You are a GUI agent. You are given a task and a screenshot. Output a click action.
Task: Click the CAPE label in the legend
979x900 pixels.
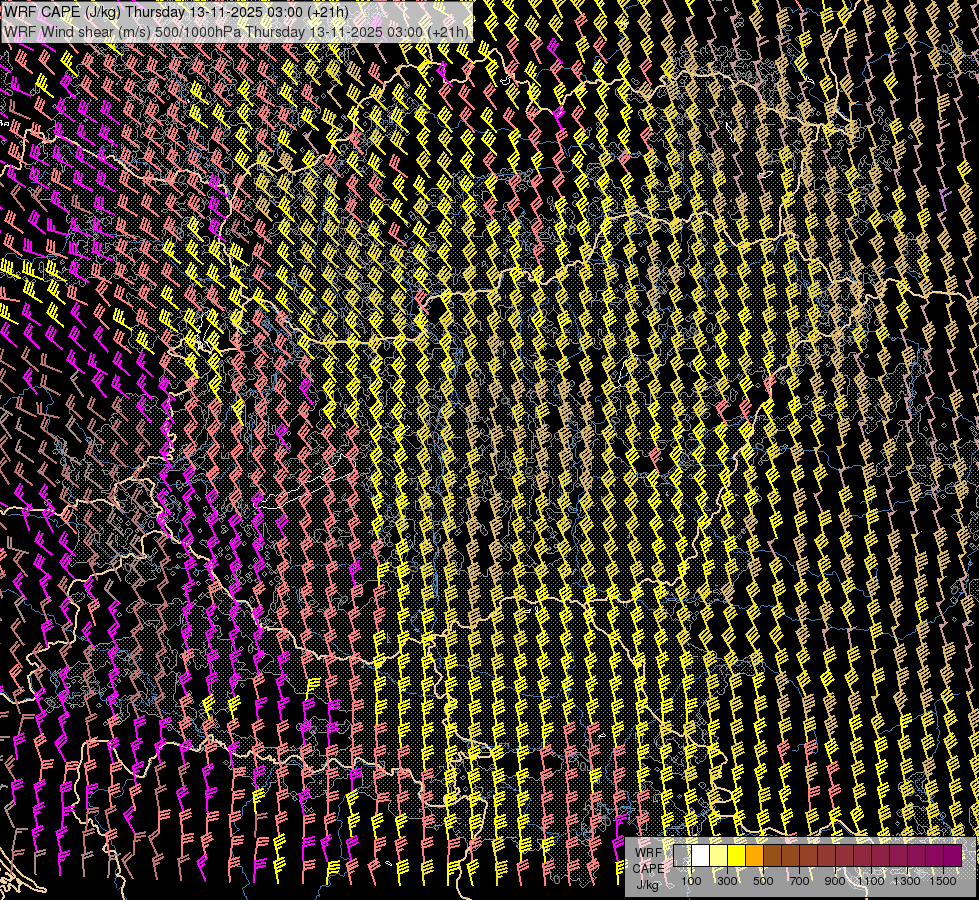click(648, 868)
